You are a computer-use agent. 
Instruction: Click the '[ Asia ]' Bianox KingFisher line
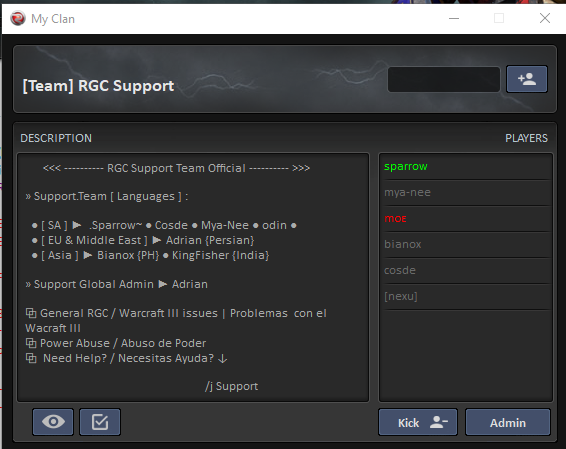click(x=150, y=256)
